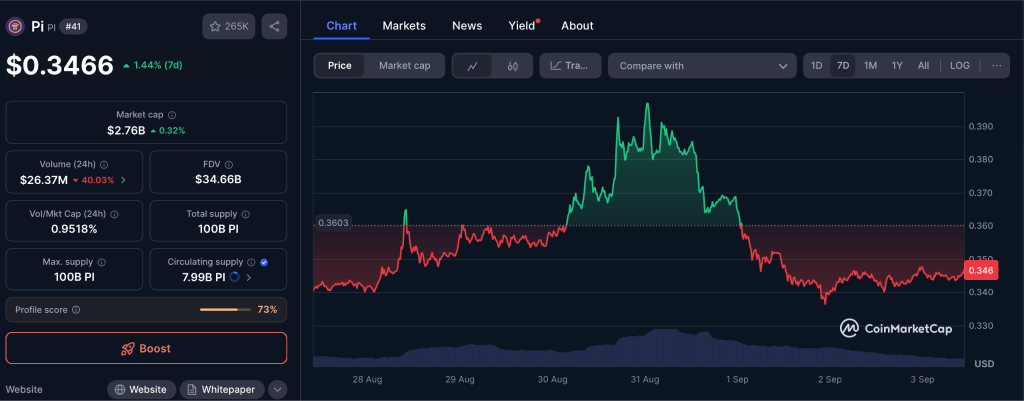The width and height of the screenshot is (1024, 401).
Task: Open the News tab
Action: pos(467,26)
